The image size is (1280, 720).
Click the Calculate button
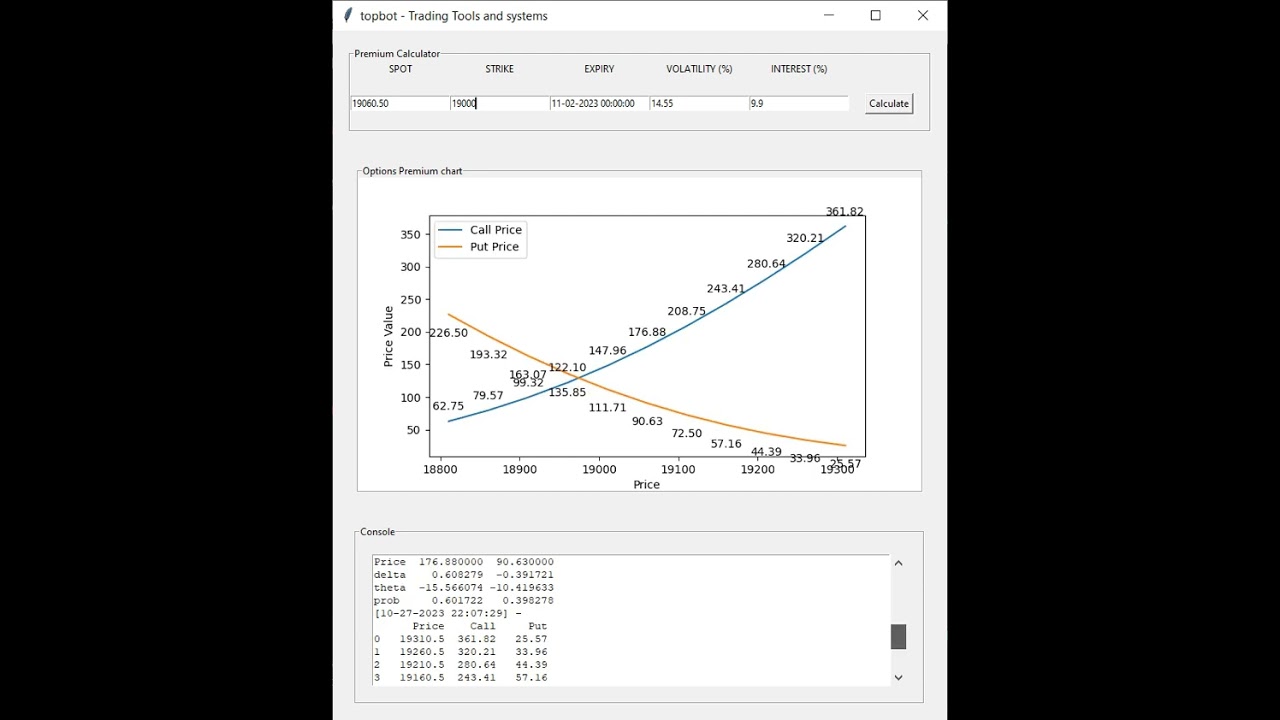click(889, 103)
